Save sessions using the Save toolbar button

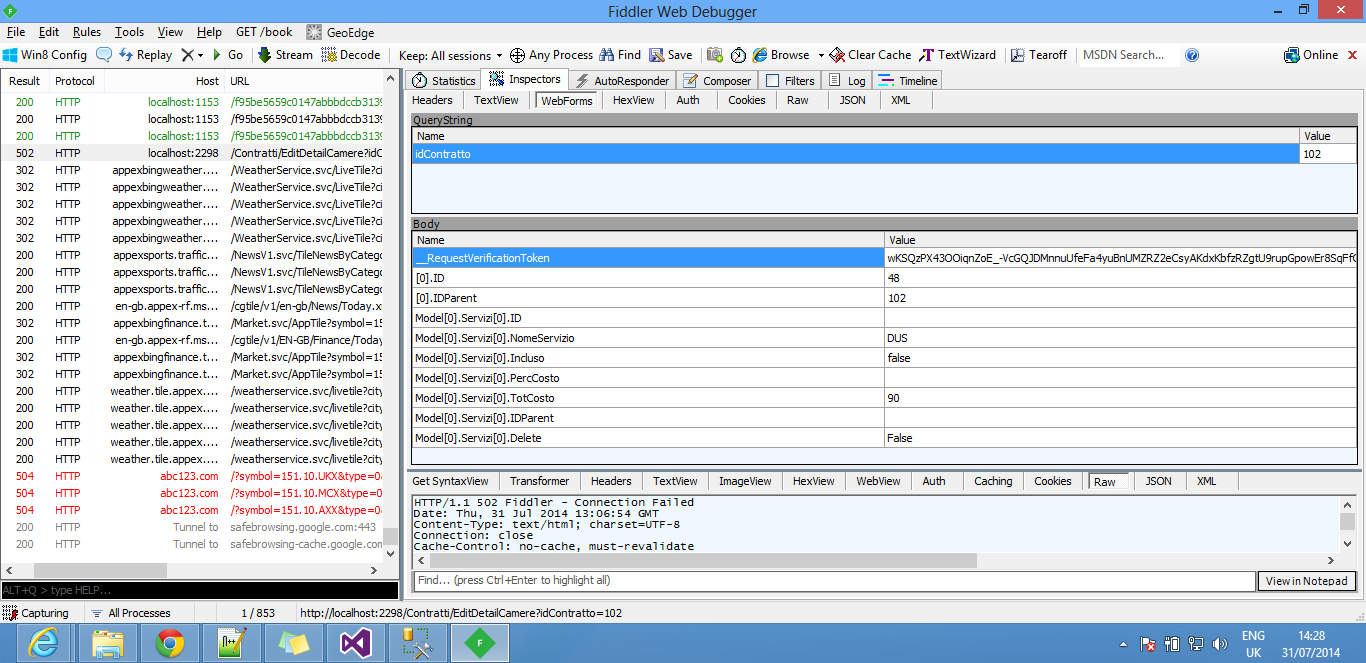(x=671, y=55)
